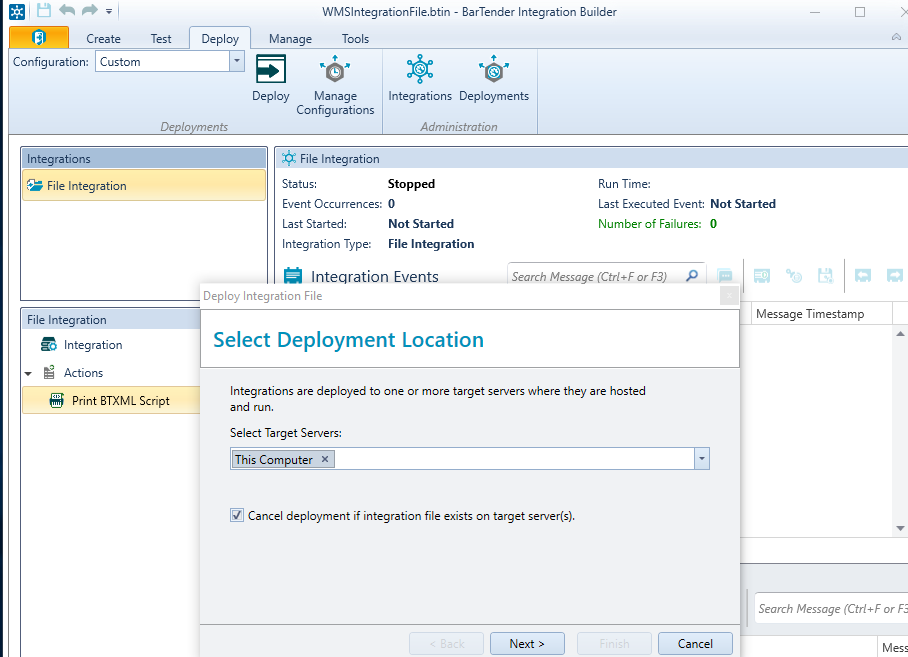This screenshot has width=908, height=657.
Task: Open the Manage ribbon tab
Action: pyautogui.click(x=290, y=39)
